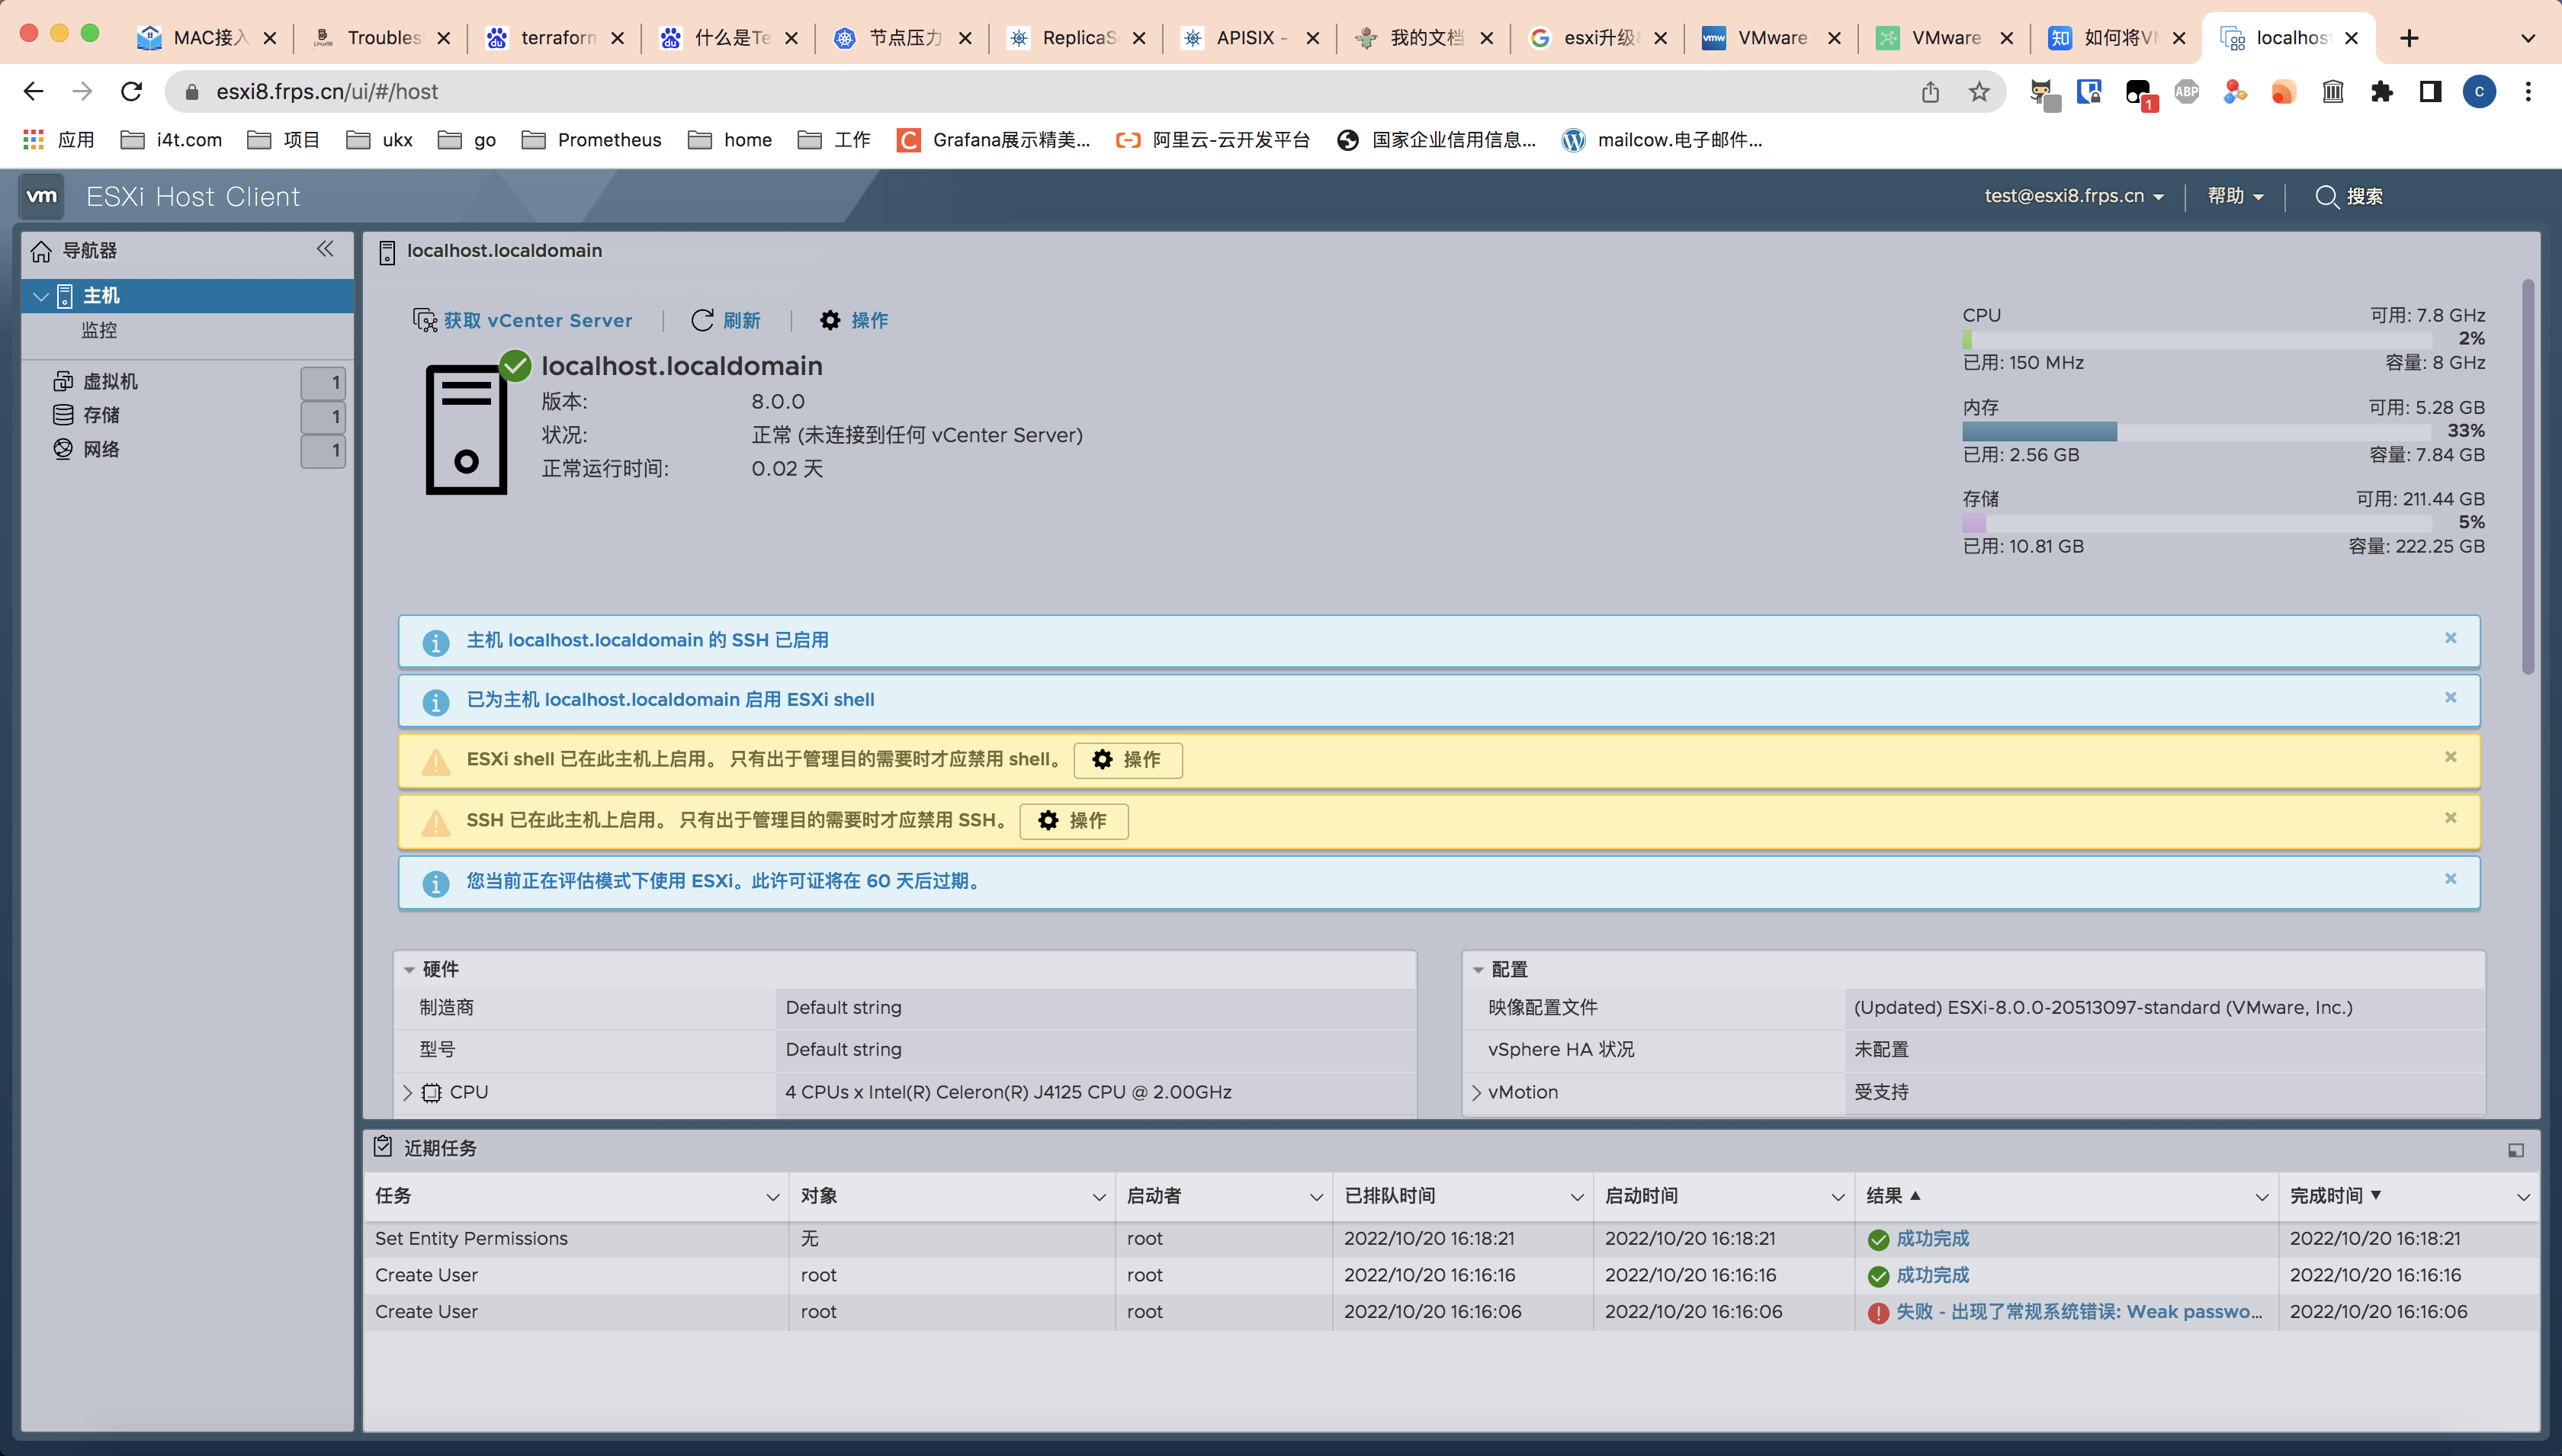Open 网络 networking in navigator

pos(101,449)
